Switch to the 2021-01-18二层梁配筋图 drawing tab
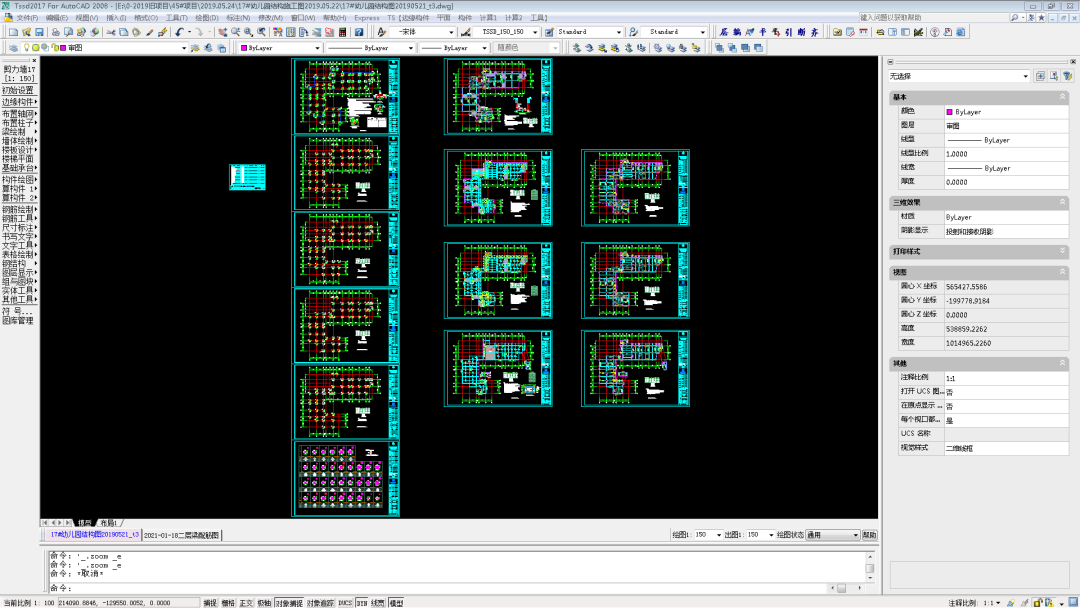The height and width of the screenshot is (608, 1080). coord(182,535)
